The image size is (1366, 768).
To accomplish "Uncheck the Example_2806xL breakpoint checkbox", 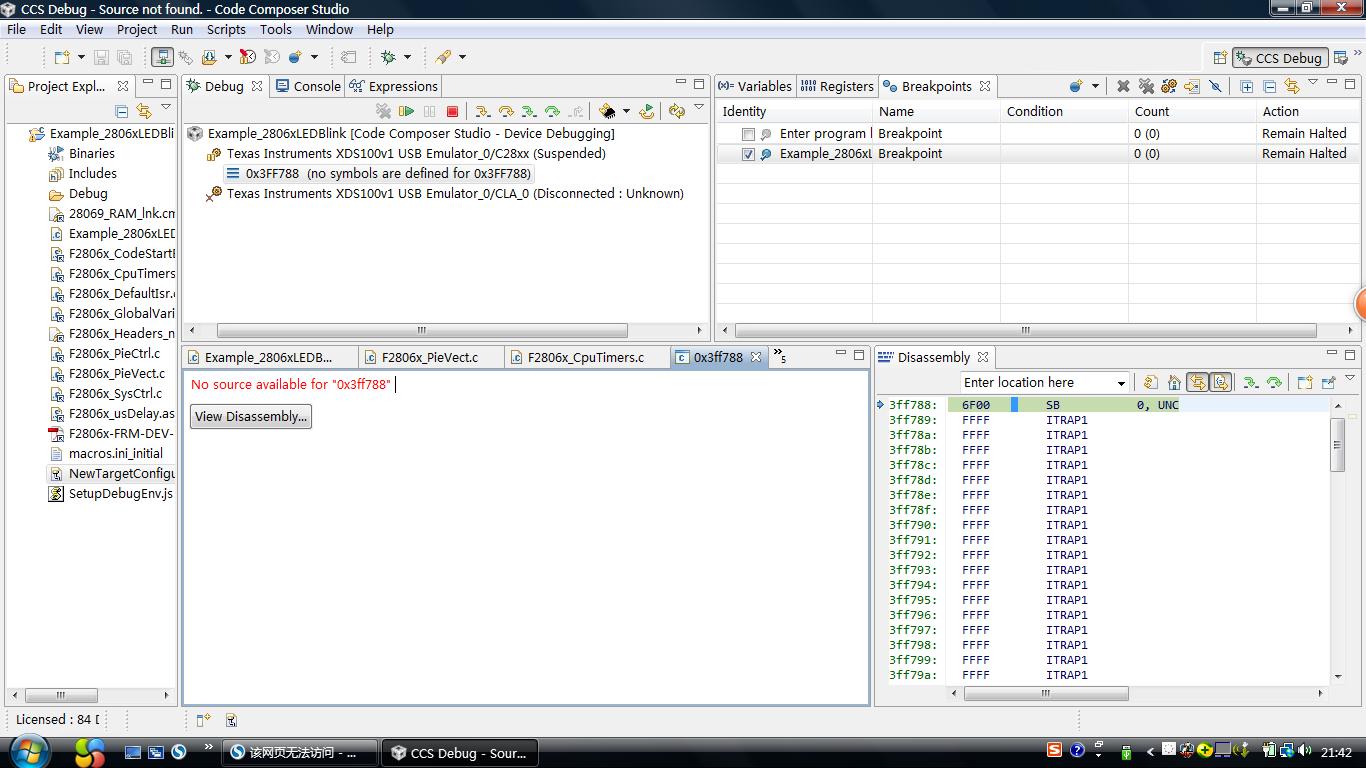I will [x=748, y=154].
